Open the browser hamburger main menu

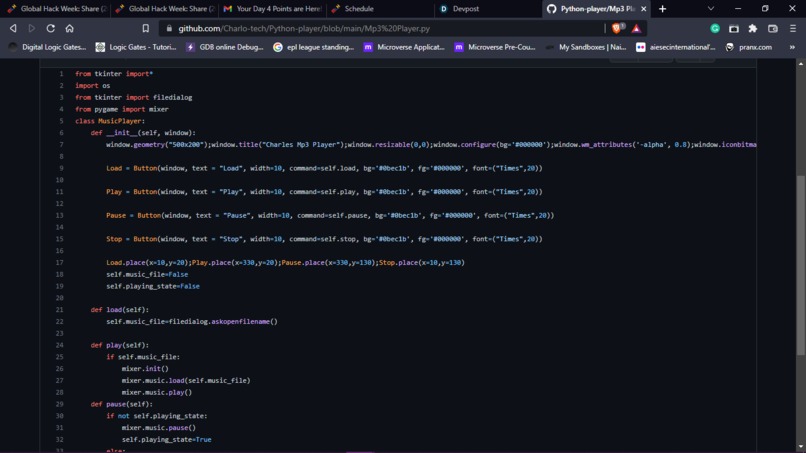pos(793,28)
